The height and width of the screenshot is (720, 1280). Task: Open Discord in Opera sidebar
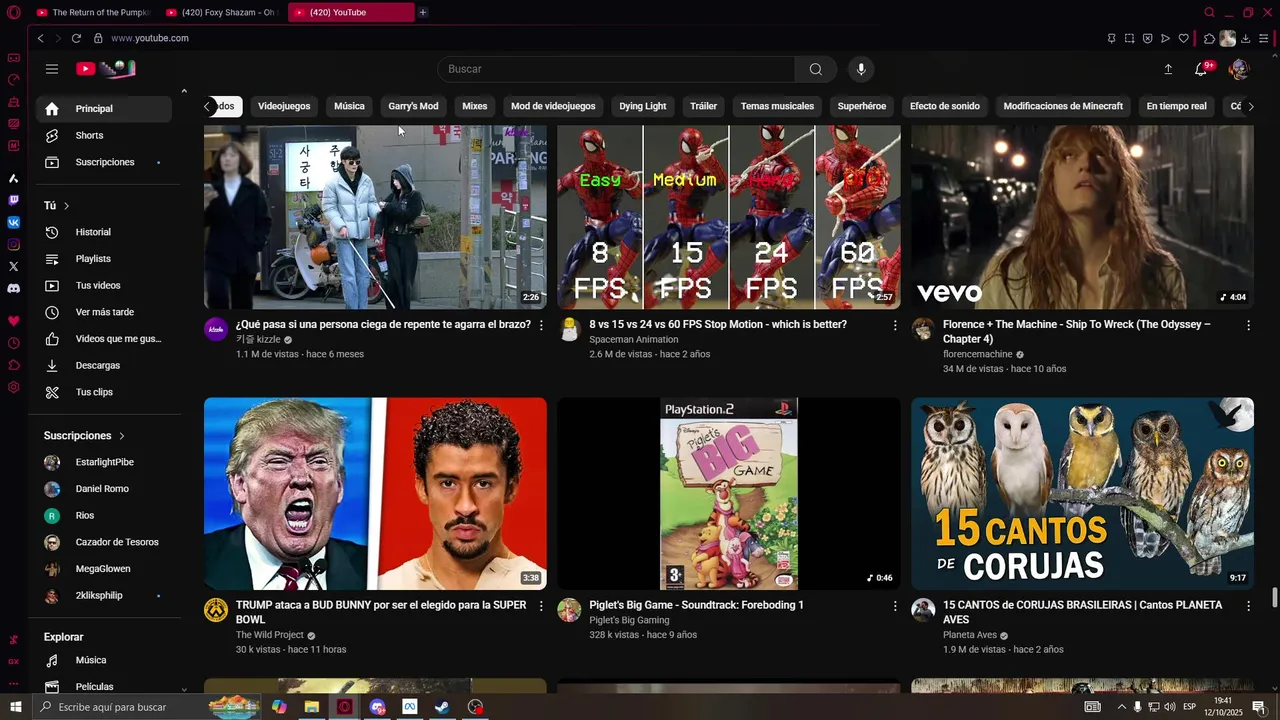click(14, 288)
